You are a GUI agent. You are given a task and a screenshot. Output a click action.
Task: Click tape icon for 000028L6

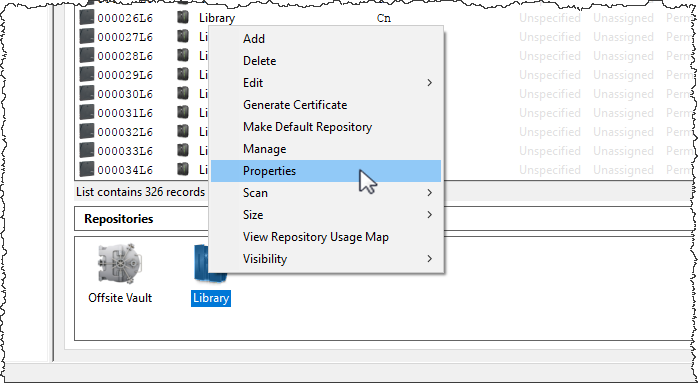pyautogui.click(x=87, y=56)
